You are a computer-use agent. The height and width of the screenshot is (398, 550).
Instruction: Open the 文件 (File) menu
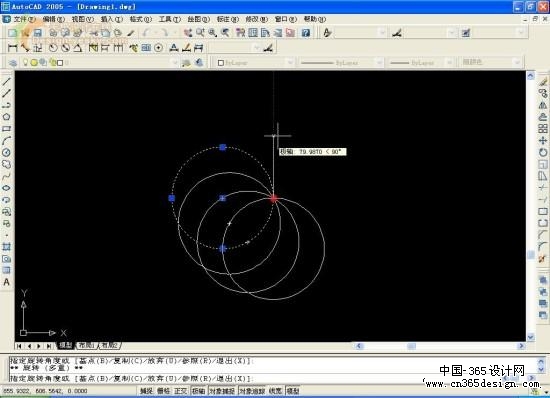(x=24, y=19)
